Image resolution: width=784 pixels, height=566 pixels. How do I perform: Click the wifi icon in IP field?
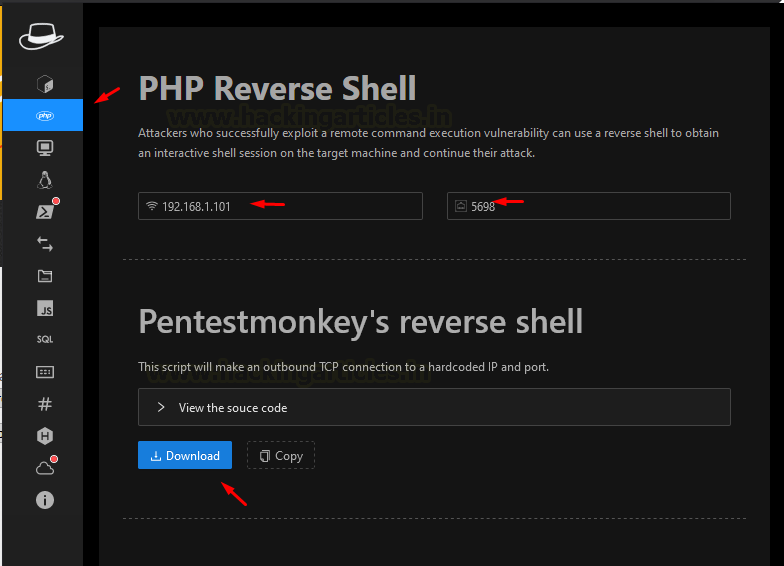click(x=152, y=206)
